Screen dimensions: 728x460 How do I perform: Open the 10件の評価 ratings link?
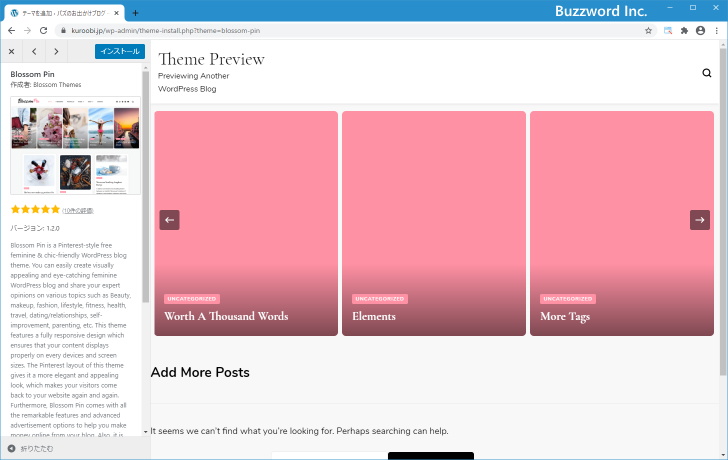pyautogui.click(x=78, y=211)
